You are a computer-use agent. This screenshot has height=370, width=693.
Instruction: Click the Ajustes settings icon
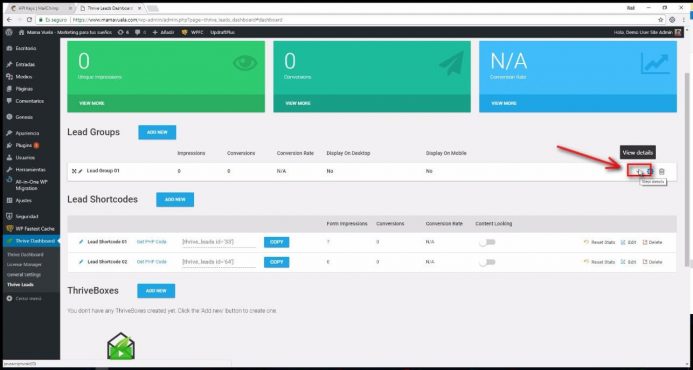9,200
